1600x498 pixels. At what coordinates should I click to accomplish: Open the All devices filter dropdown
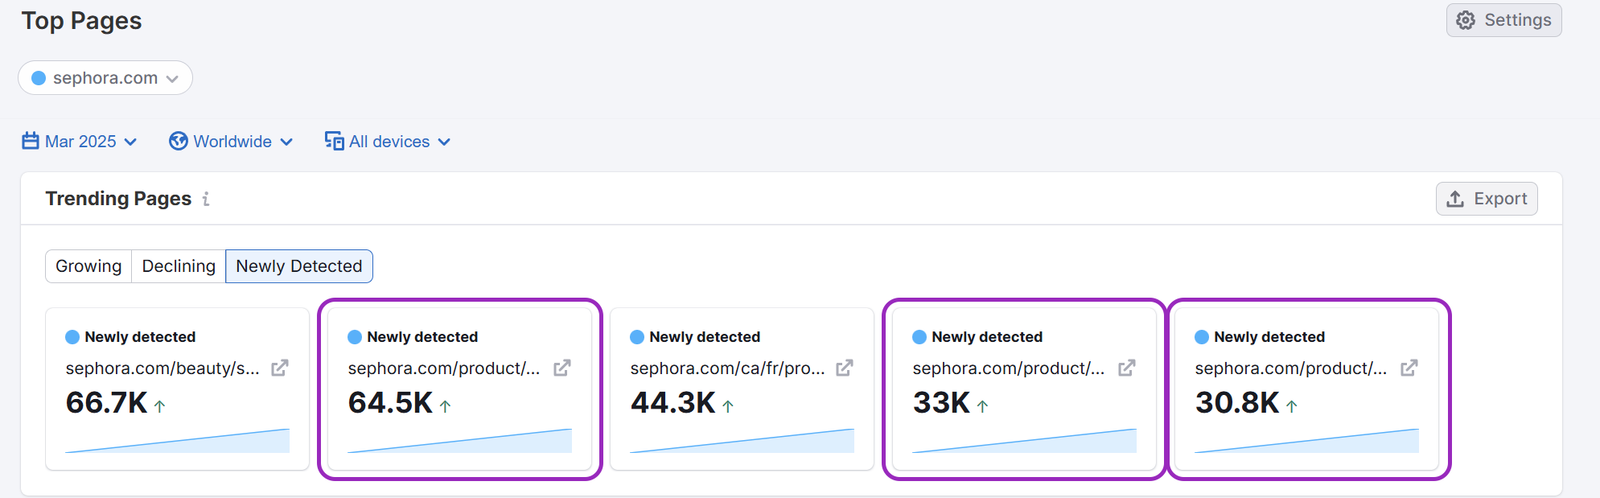[389, 141]
